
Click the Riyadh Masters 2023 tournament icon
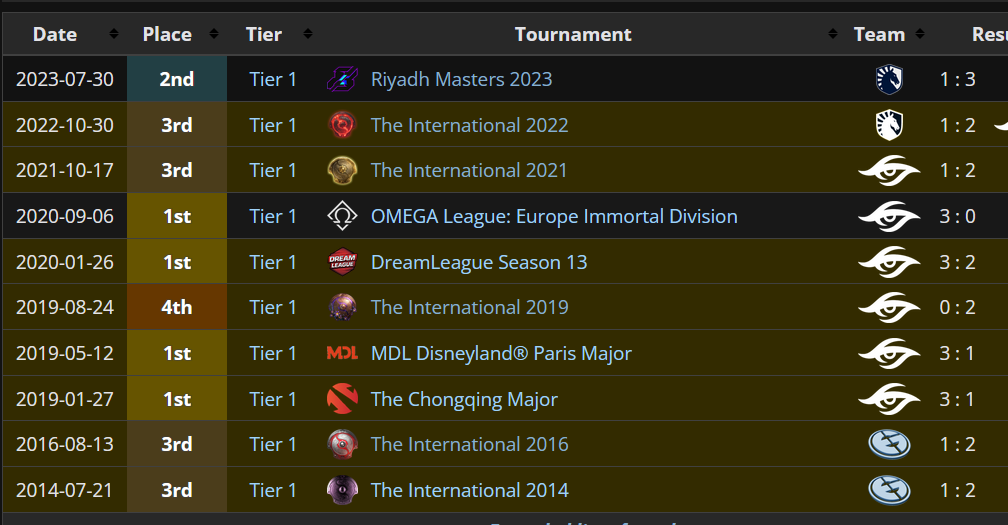click(x=342, y=79)
